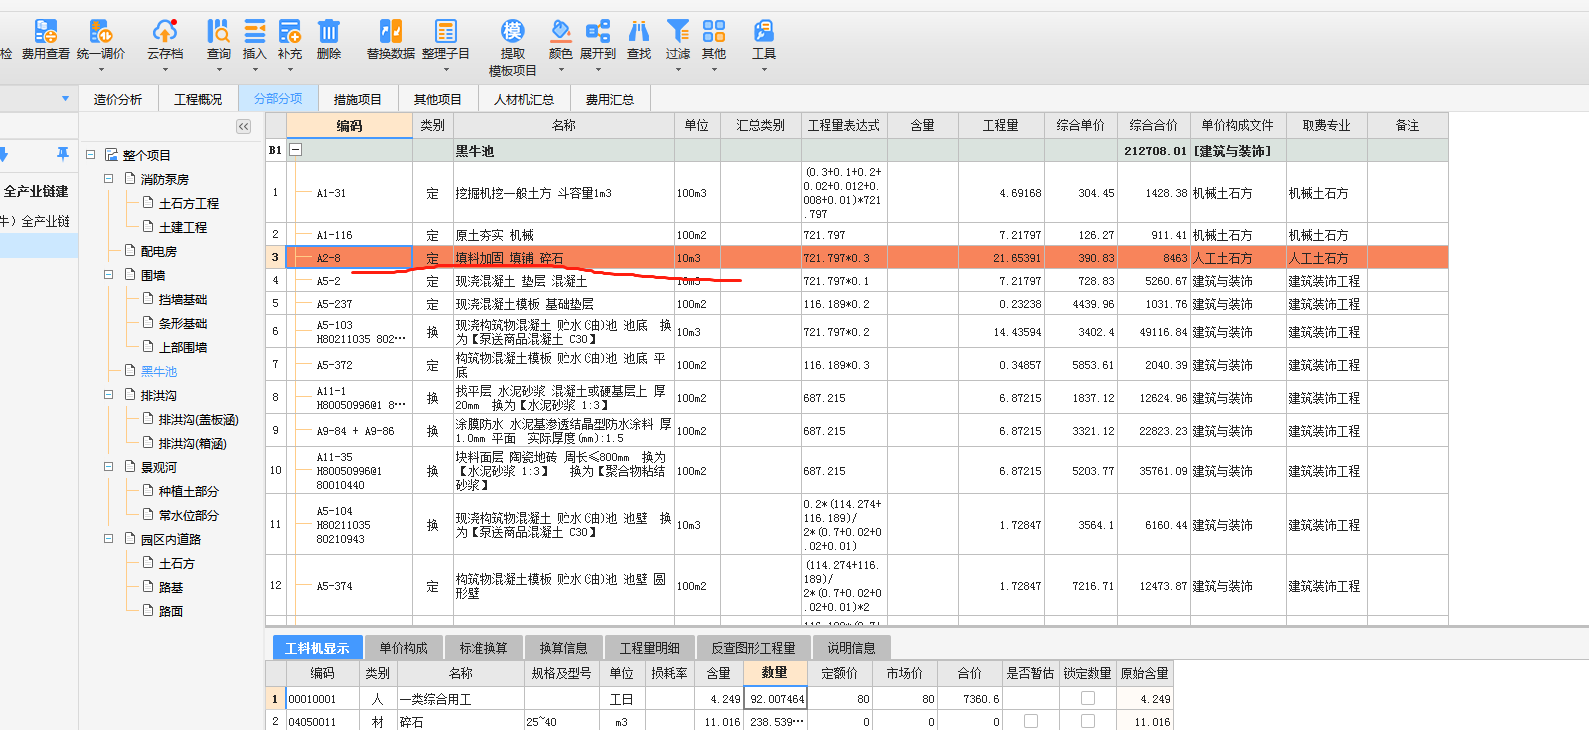Select the 种植土部分 tree item
The image size is (1589, 730).
click(x=188, y=491)
